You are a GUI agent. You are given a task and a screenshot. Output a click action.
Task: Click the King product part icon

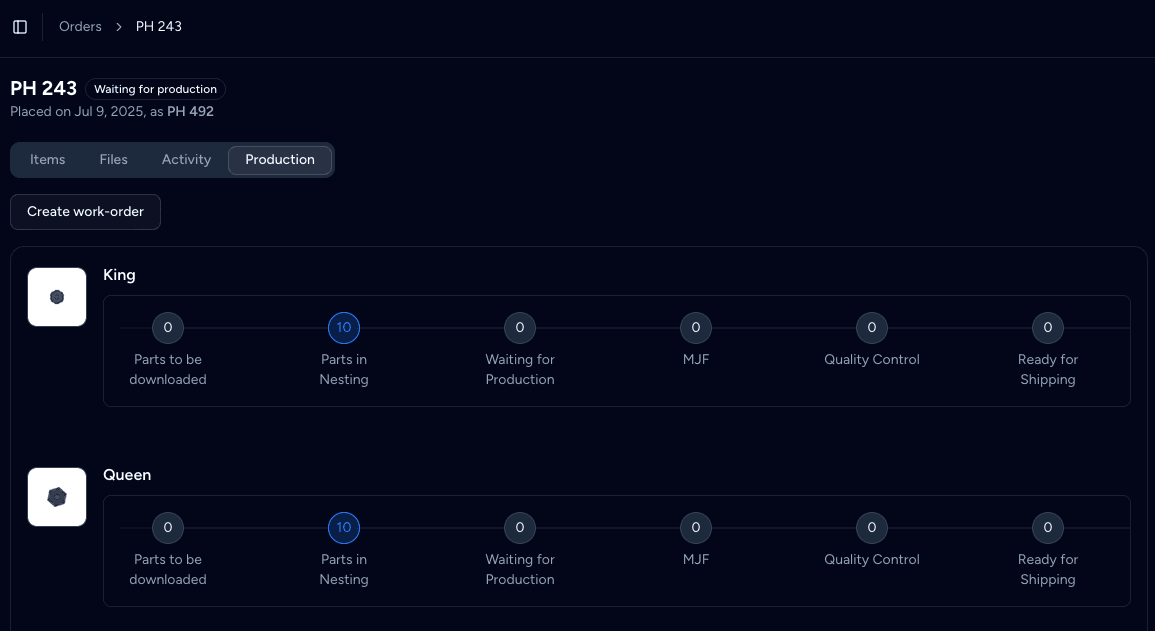click(x=56, y=296)
